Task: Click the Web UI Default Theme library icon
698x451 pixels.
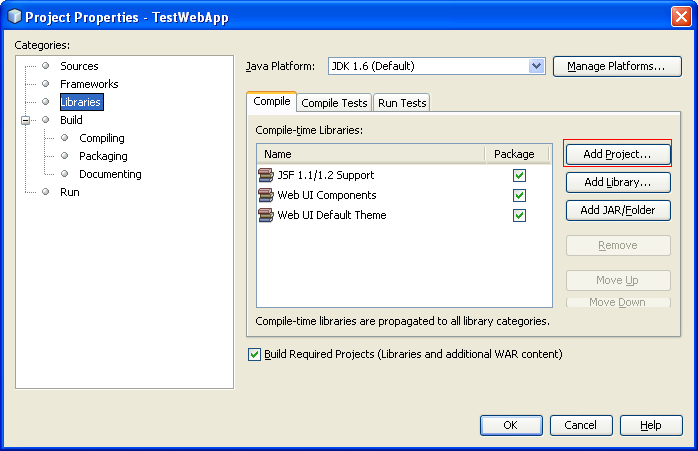Action: pyautogui.click(x=266, y=215)
